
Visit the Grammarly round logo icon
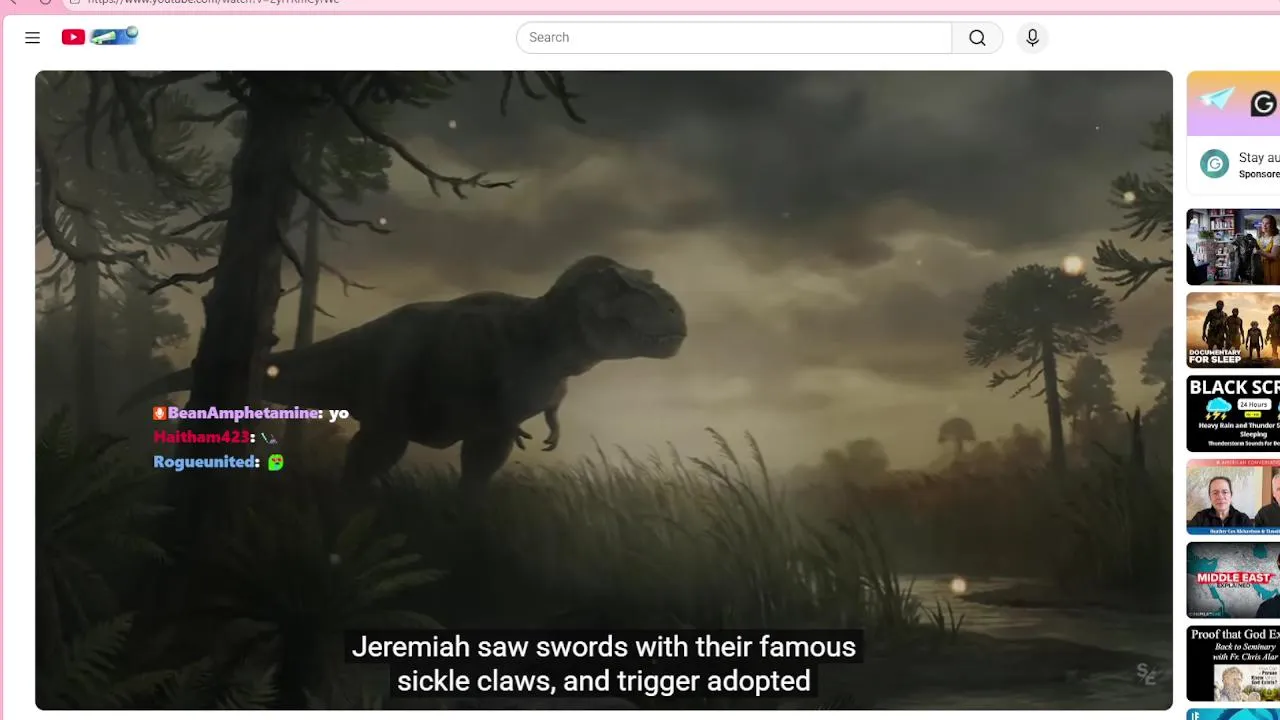click(1214, 164)
